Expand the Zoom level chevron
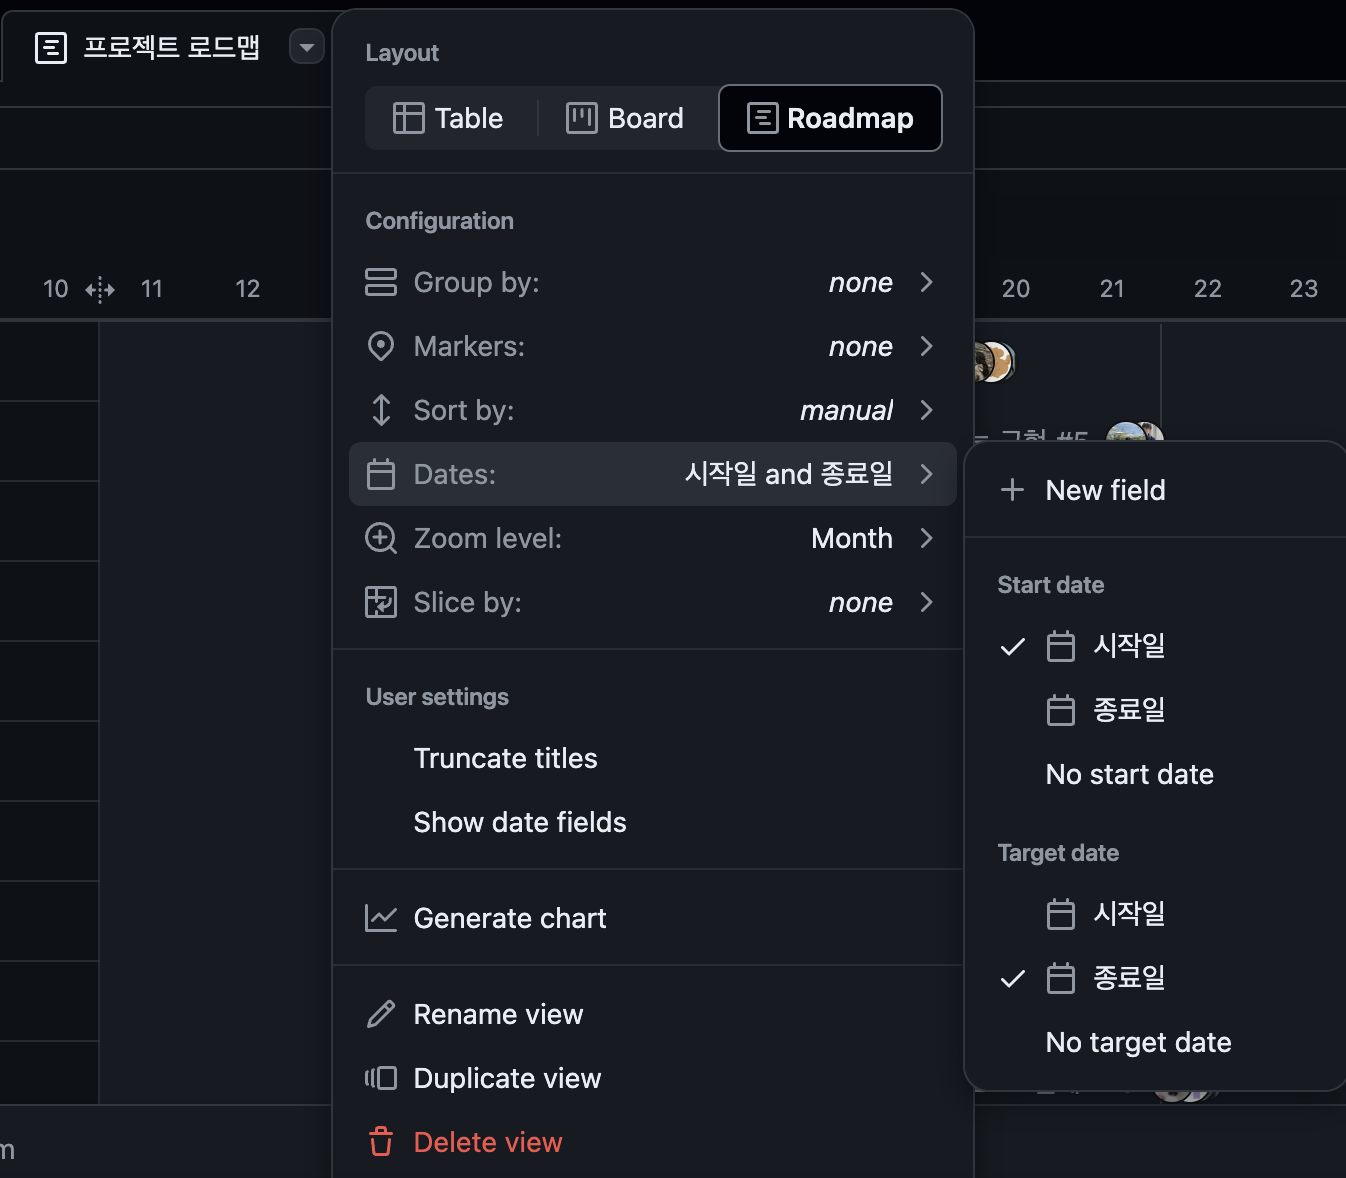This screenshot has width=1346, height=1178. pos(927,538)
